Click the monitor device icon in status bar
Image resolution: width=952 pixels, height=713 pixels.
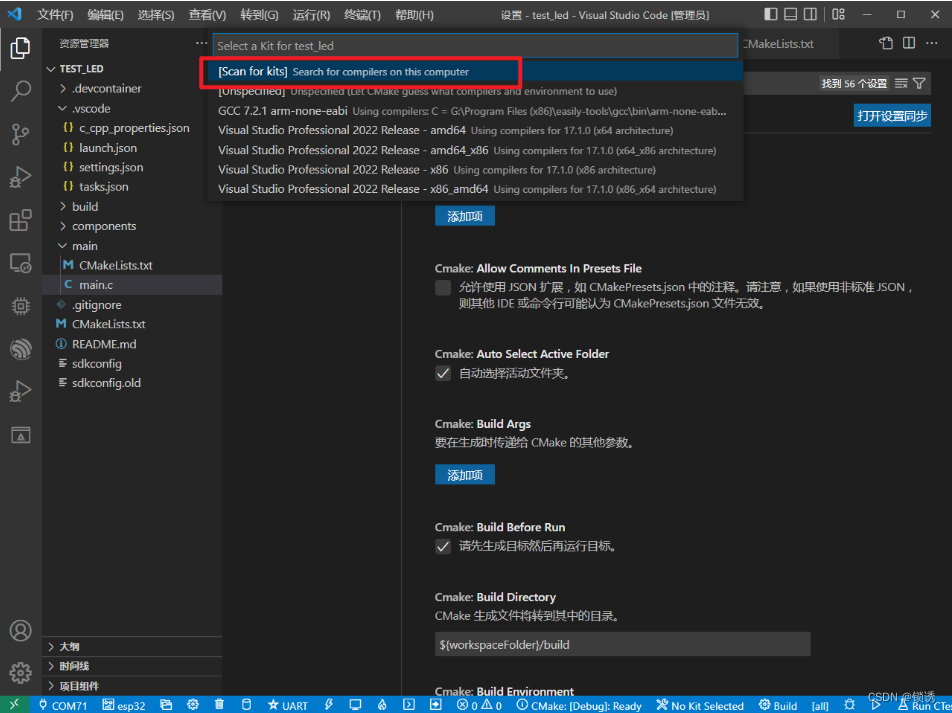[x=355, y=705]
